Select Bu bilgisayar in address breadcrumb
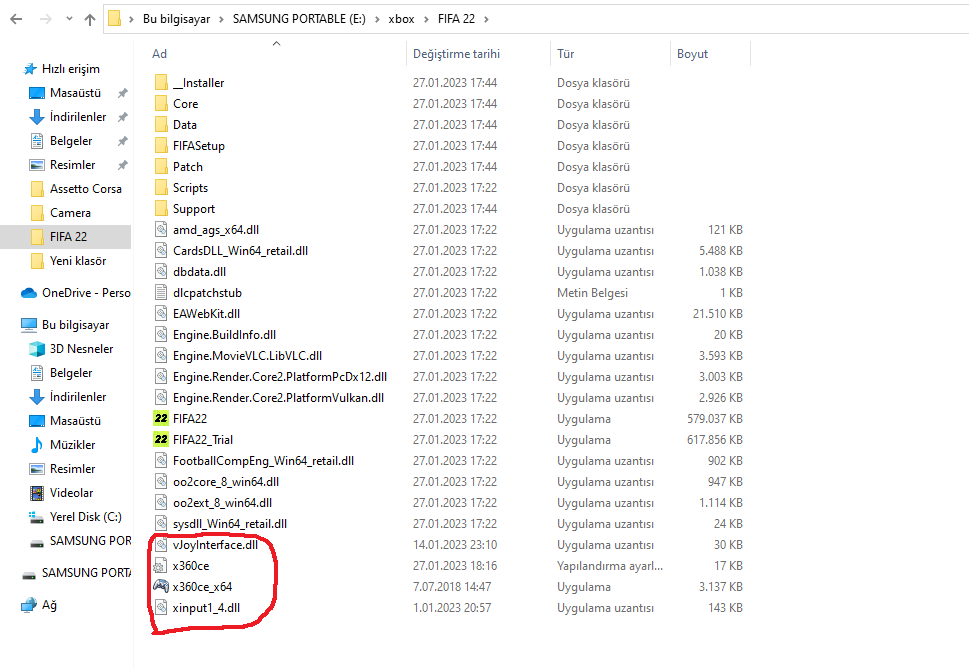969x670 pixels. (176, 19)
